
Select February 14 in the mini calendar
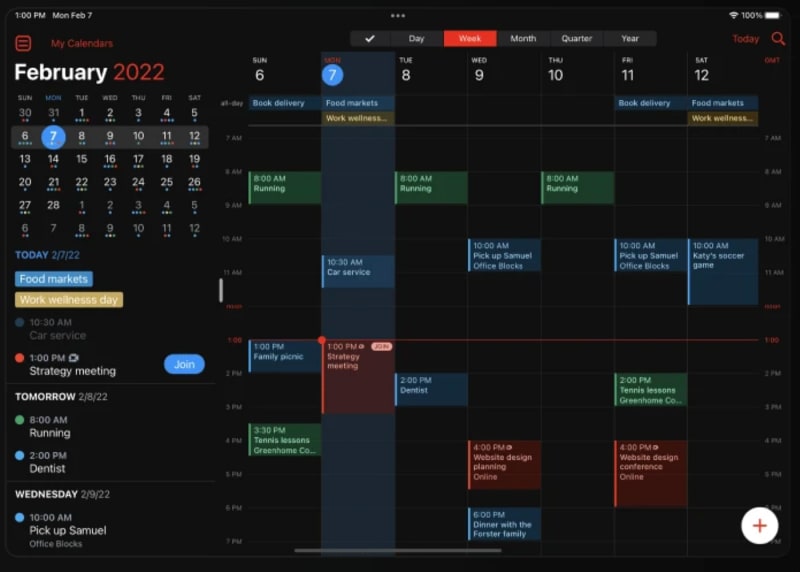pyautogui.click(x=53, y=160)
